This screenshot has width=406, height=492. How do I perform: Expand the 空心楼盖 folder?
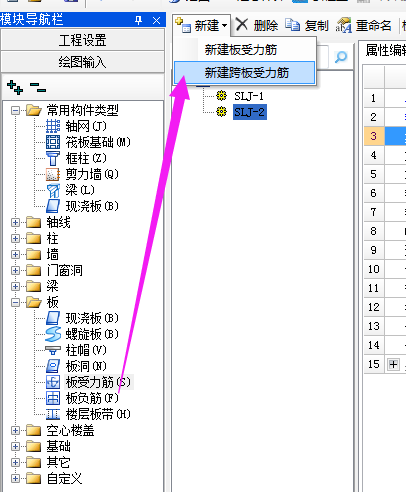pos(15,430)
